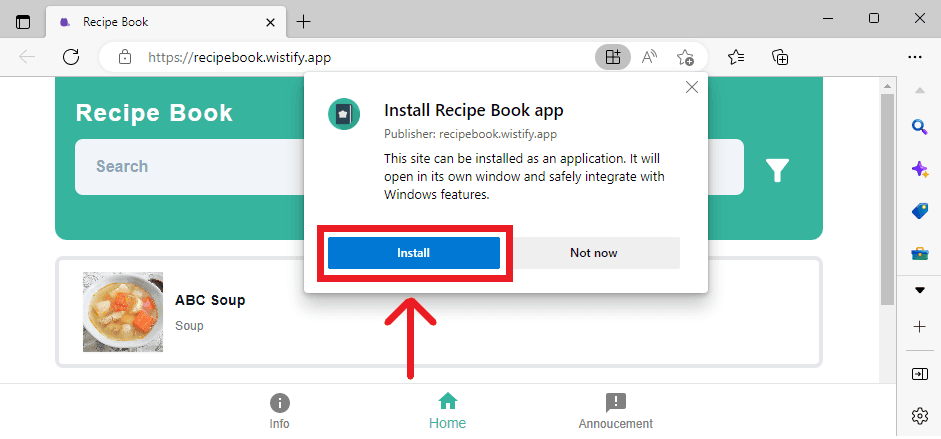Maximize the browser window
Screen dimensions: 941x439
pyautogui.click(x=874, y=19)
